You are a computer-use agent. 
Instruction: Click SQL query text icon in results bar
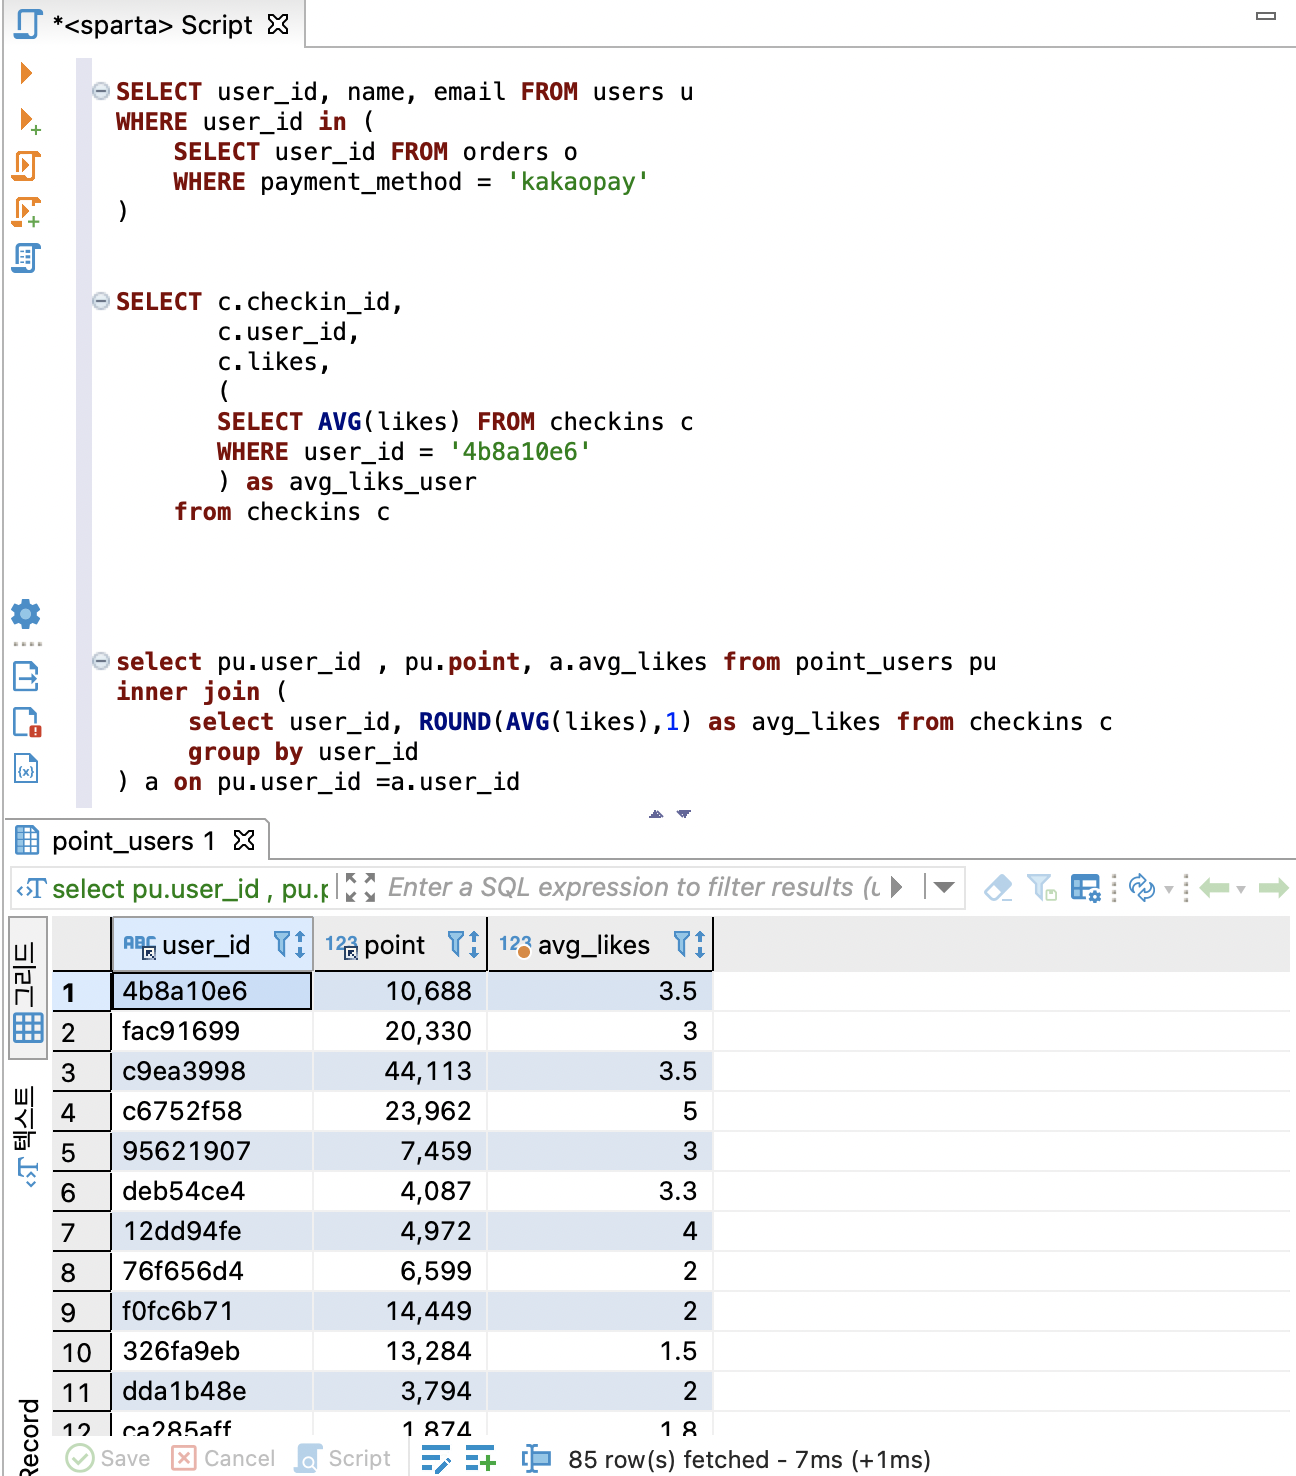click(x=31, y=888)
